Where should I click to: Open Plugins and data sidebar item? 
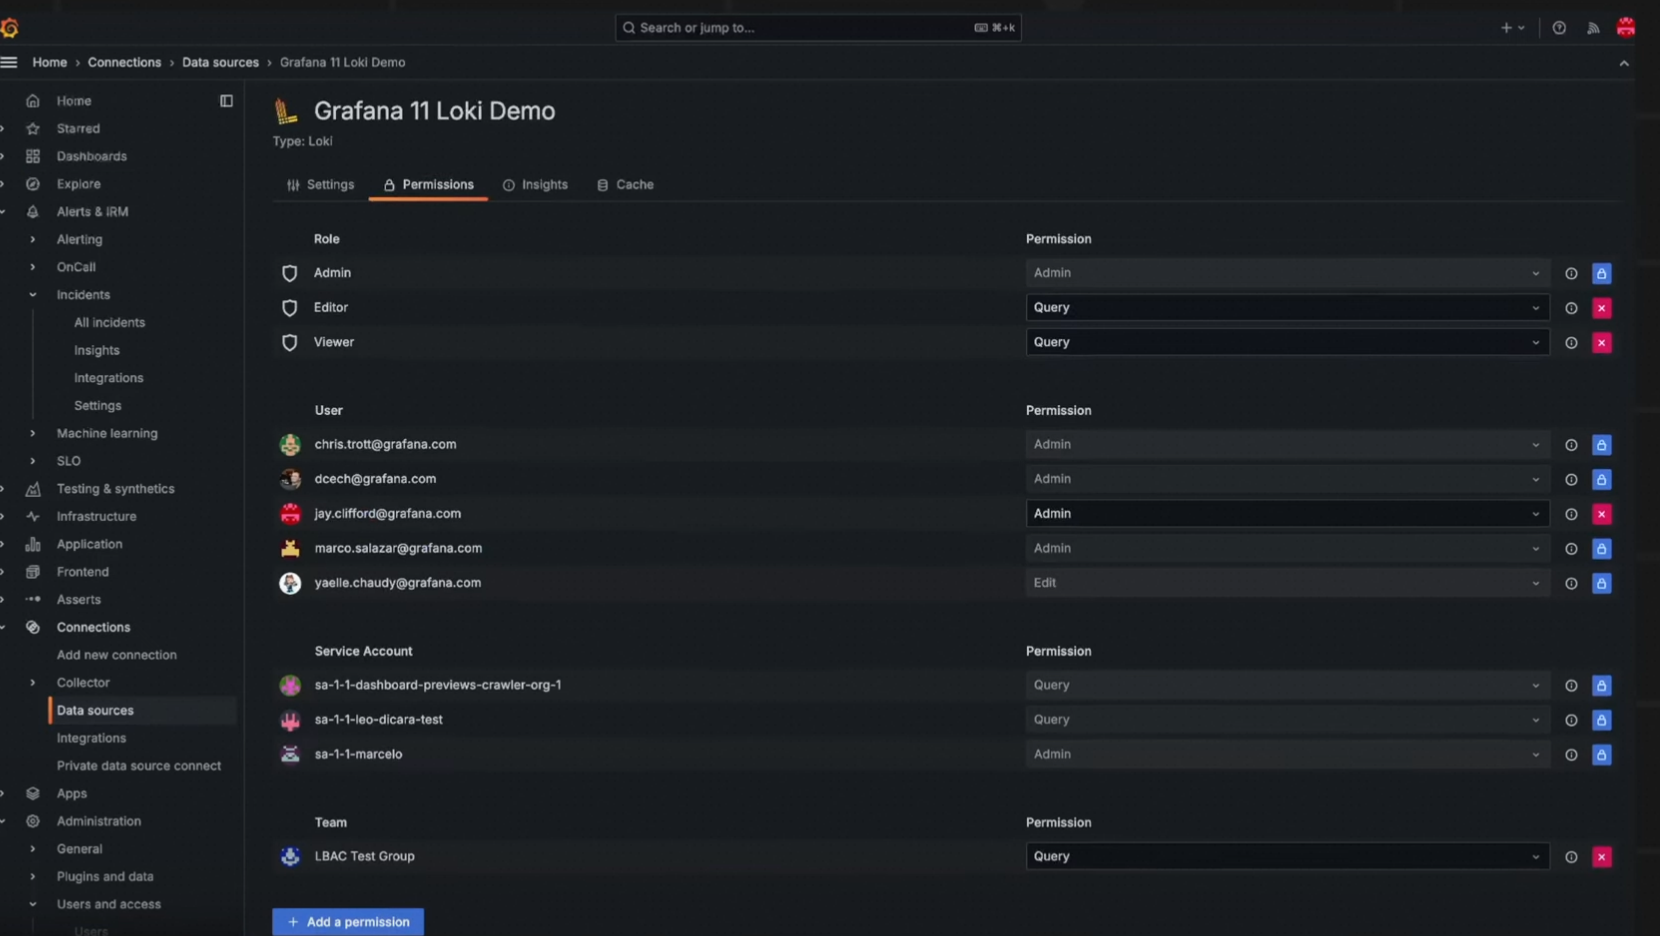pyautogui.click(x=105, y=877)
